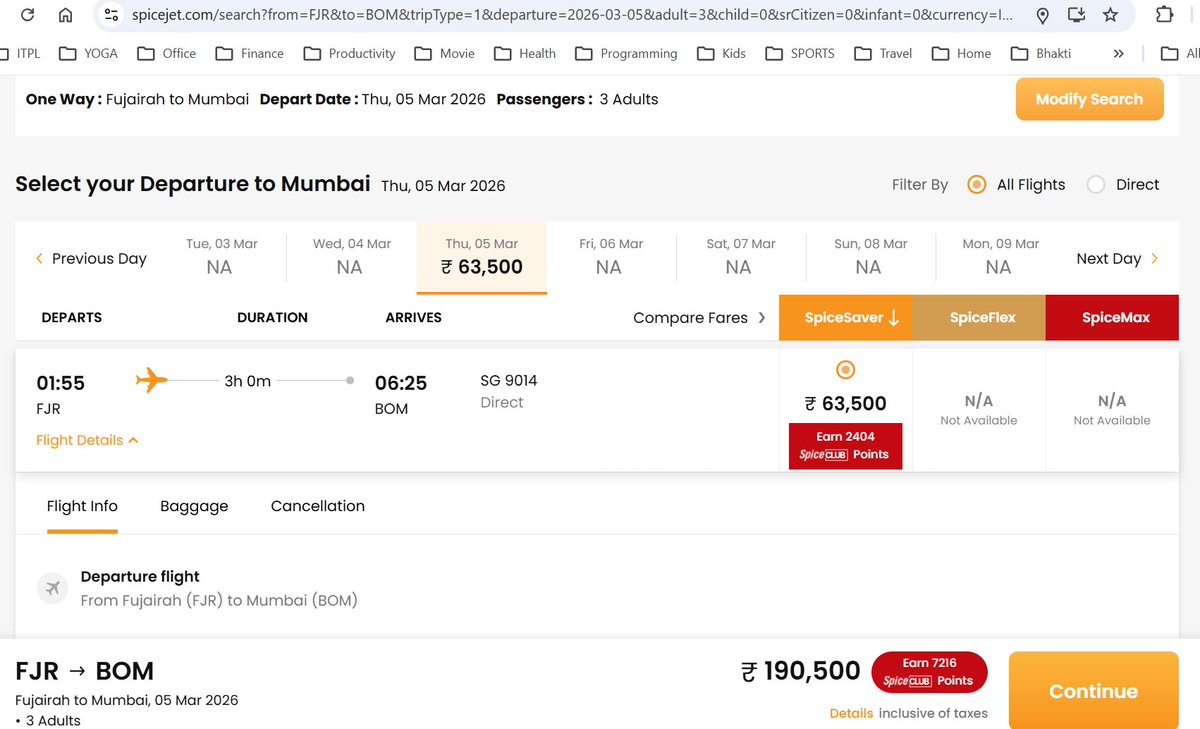Image resolution: width=1200 pixels, height=729 pixels.
Task: Open the Office bookmarks folder
Action: click(x=166, y=53)
